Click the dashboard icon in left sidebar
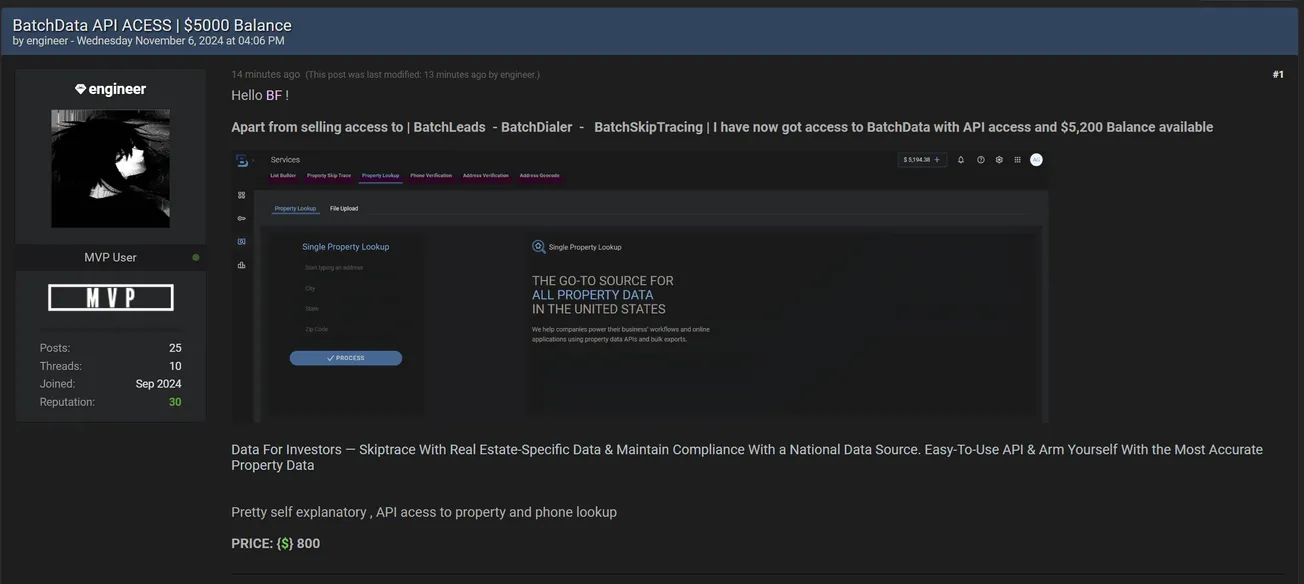The height and width of the screenshot is (584, 1304). tap(241, 195)
